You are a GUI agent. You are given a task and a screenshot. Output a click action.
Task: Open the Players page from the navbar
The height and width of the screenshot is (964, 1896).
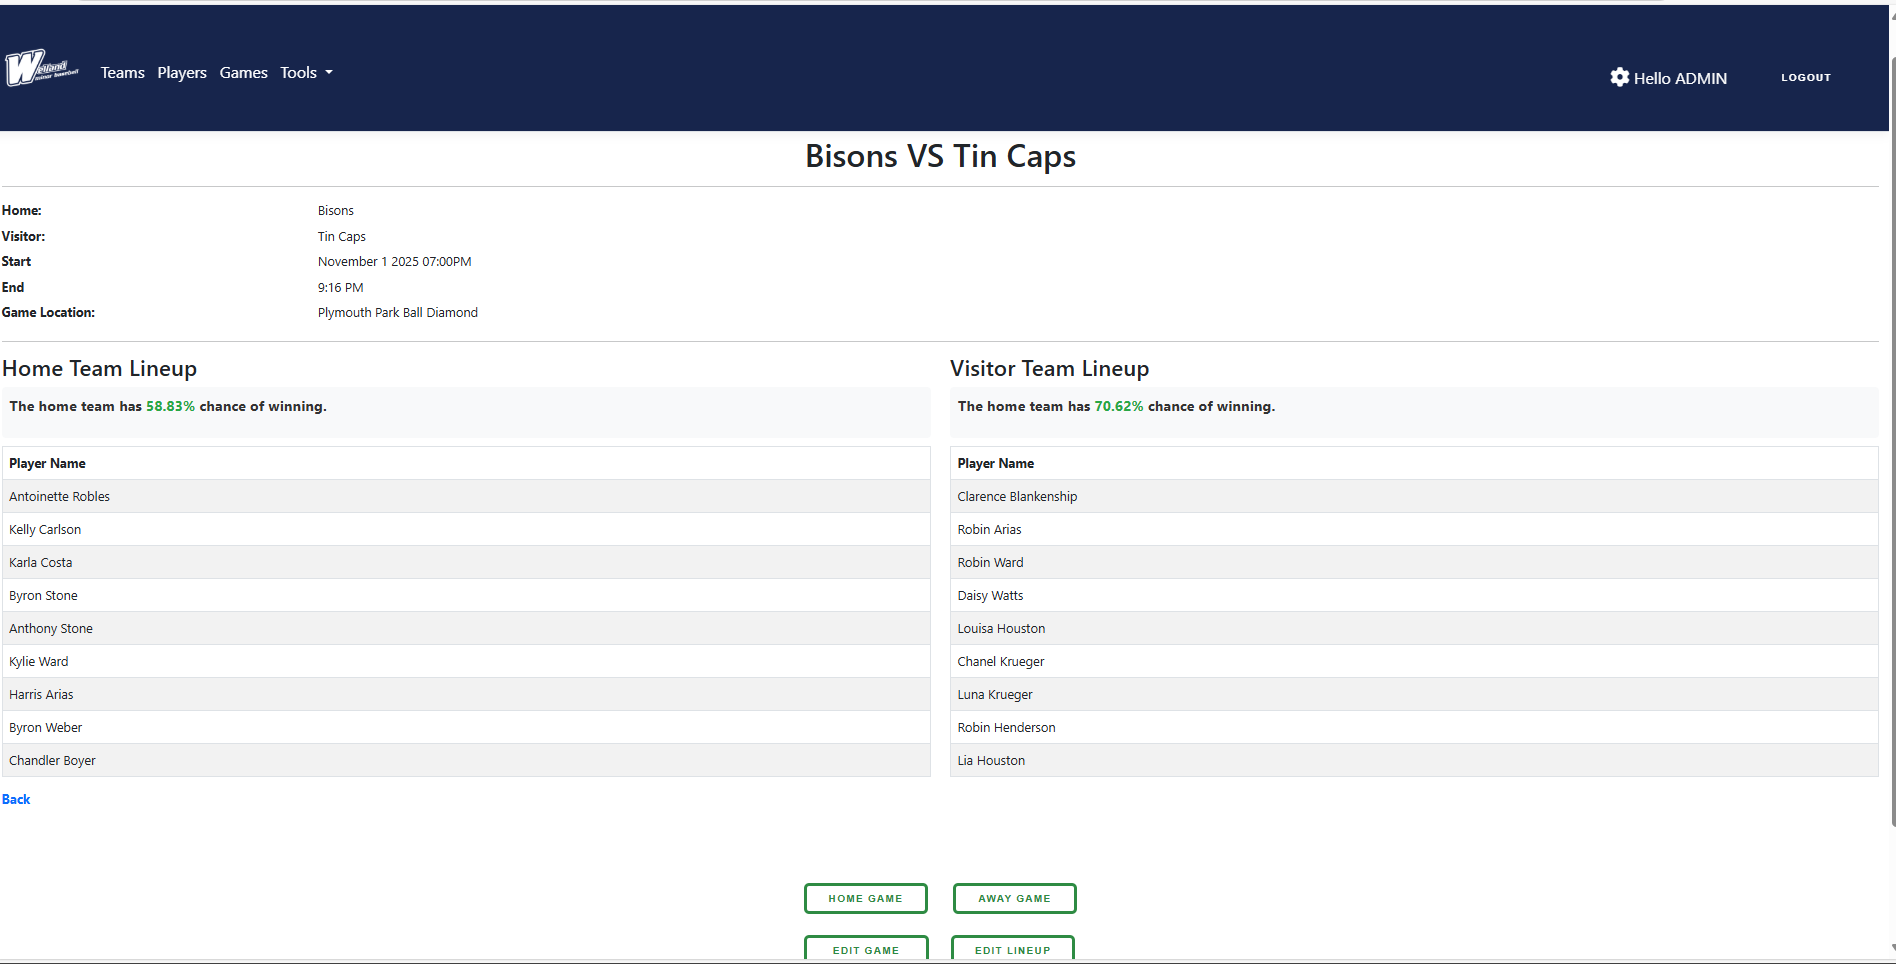click(x=181, y=72)
